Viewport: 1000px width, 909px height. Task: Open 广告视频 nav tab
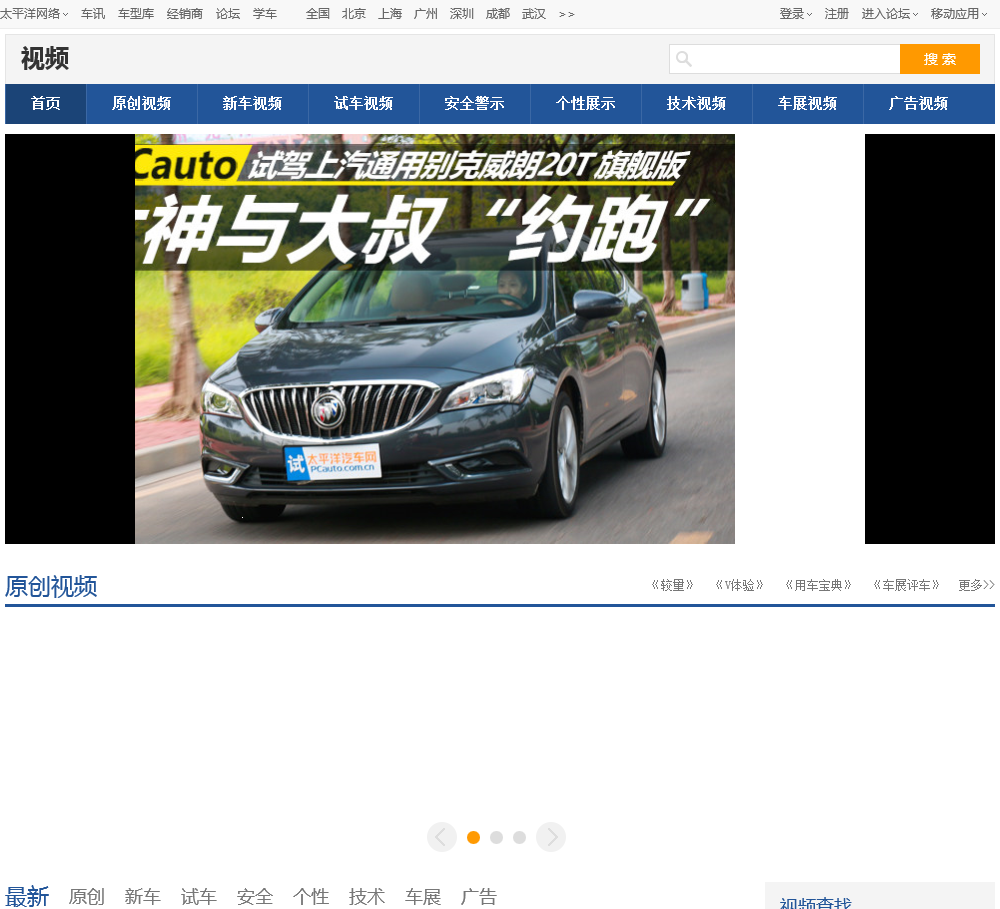(918, 103)
